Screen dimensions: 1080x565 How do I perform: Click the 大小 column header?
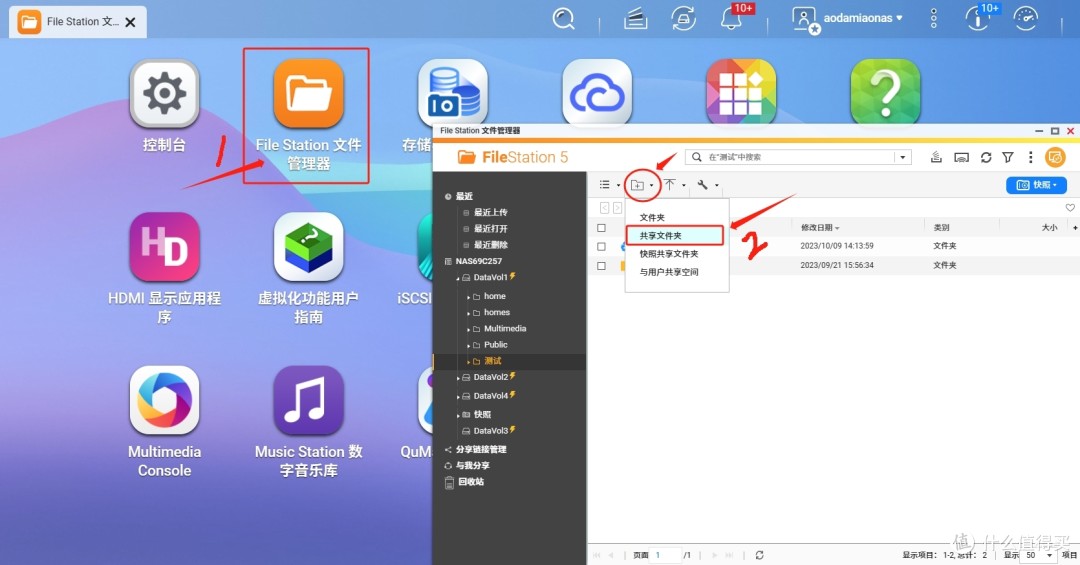[1049, 227]
